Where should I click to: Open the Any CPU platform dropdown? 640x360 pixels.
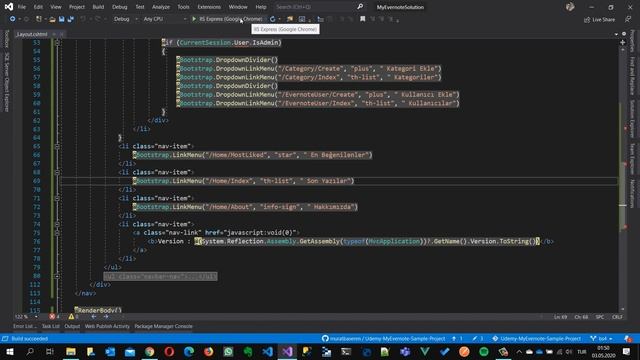coord(164,19)
